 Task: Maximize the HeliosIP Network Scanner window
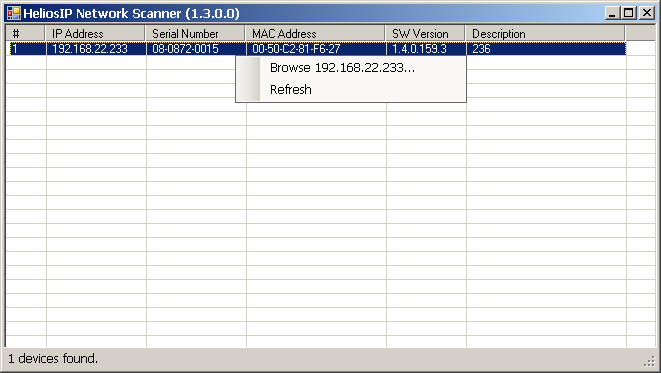tap(628, 13)
